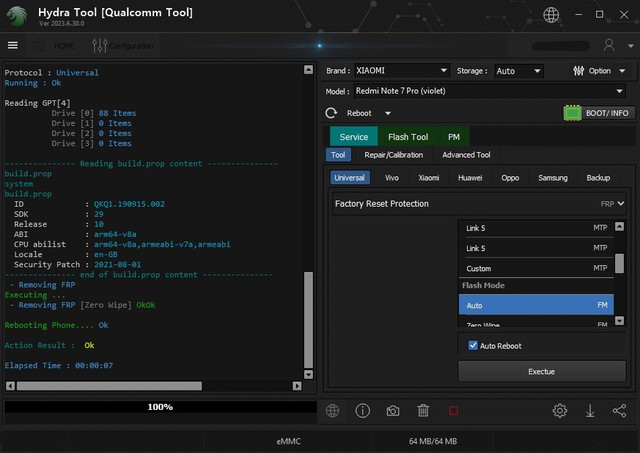Click the download arrow icon
This screenshot has height=453, width=640.
coord(590,410)
